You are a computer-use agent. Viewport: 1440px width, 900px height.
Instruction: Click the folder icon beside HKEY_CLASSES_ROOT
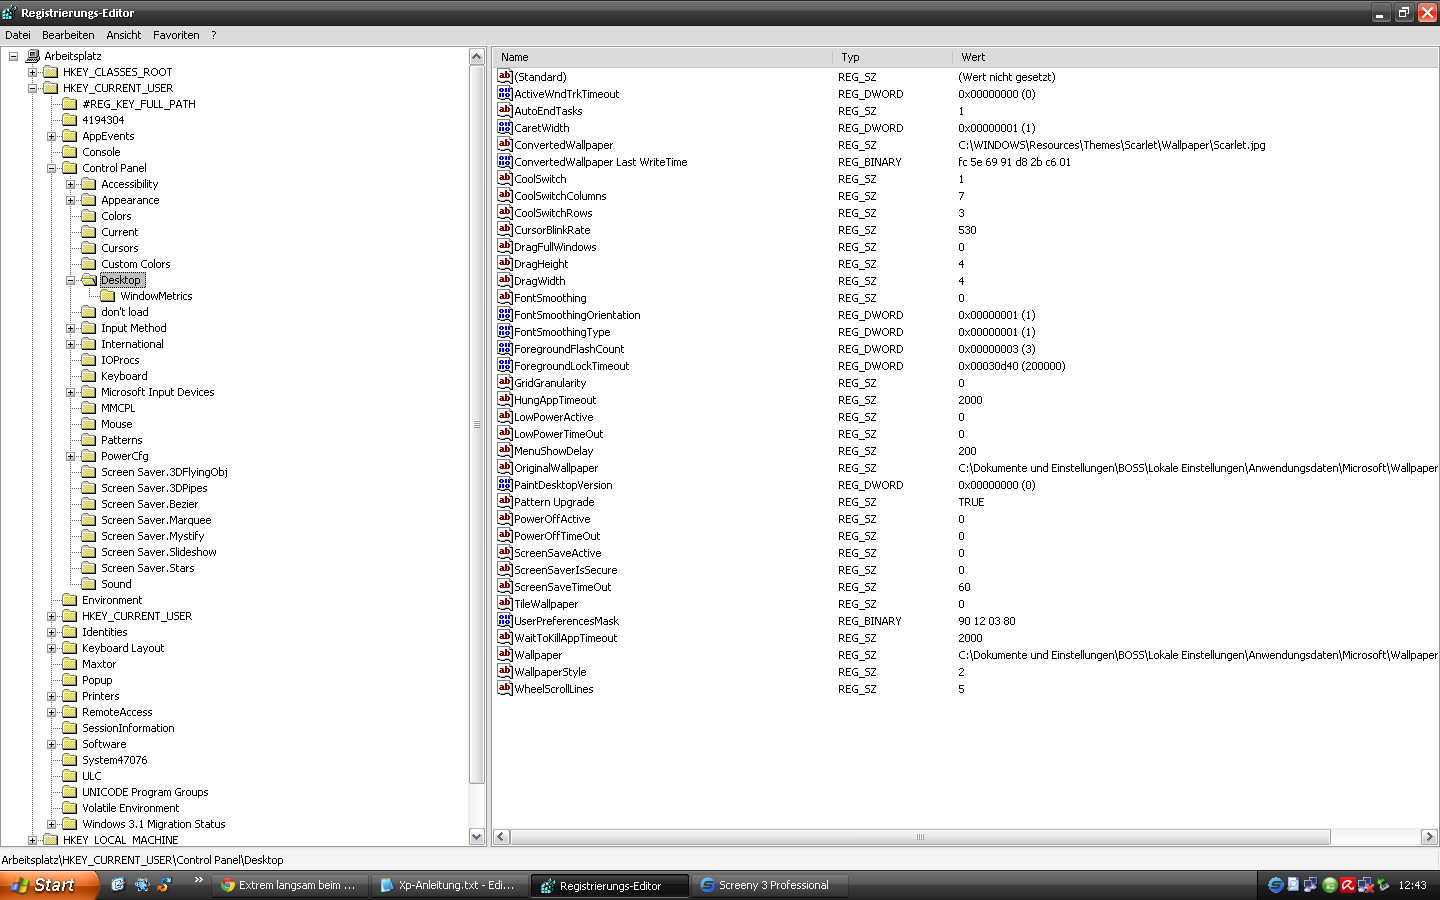coord(51,72)
